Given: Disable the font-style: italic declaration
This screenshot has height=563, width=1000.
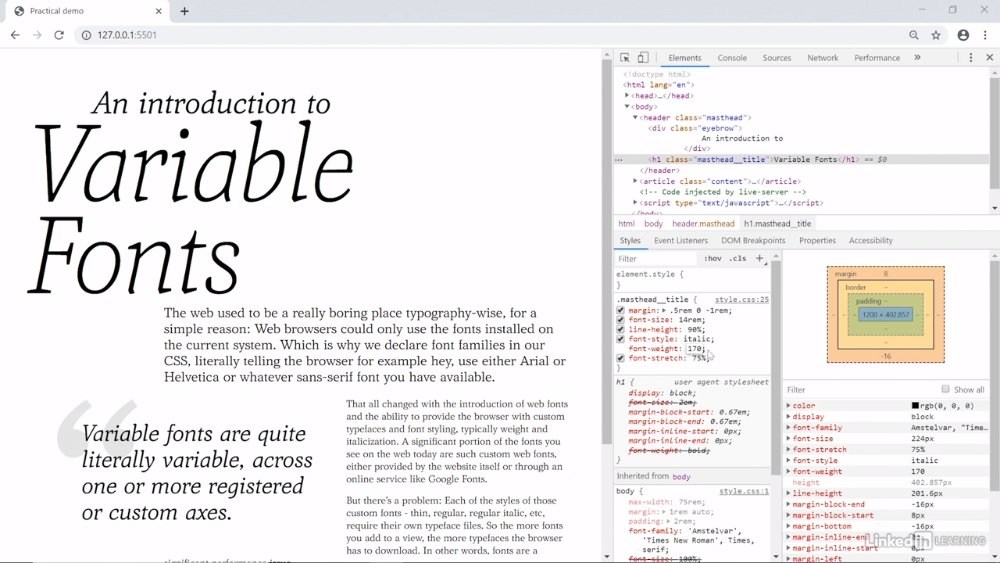Looking at the screenshot, I should (x=621, y=339).
